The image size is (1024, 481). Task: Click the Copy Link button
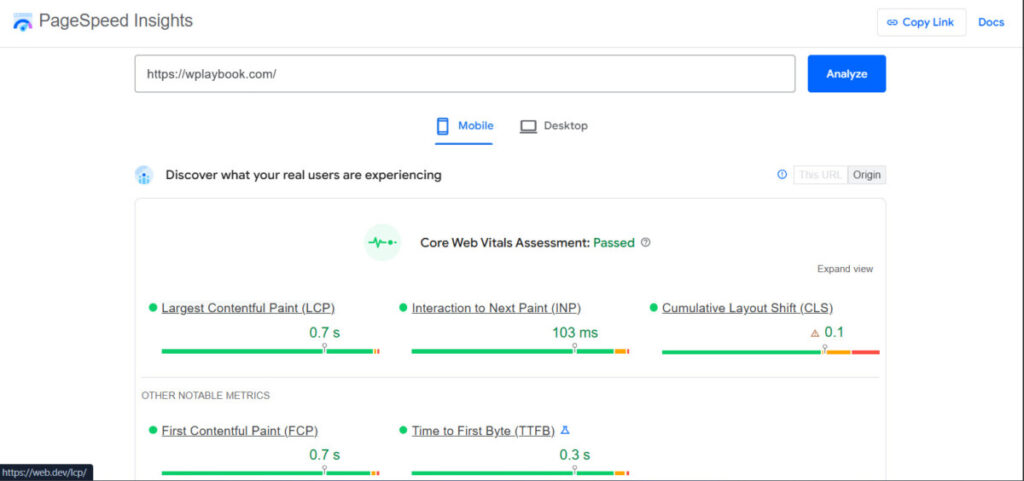(x=921, y=22)
